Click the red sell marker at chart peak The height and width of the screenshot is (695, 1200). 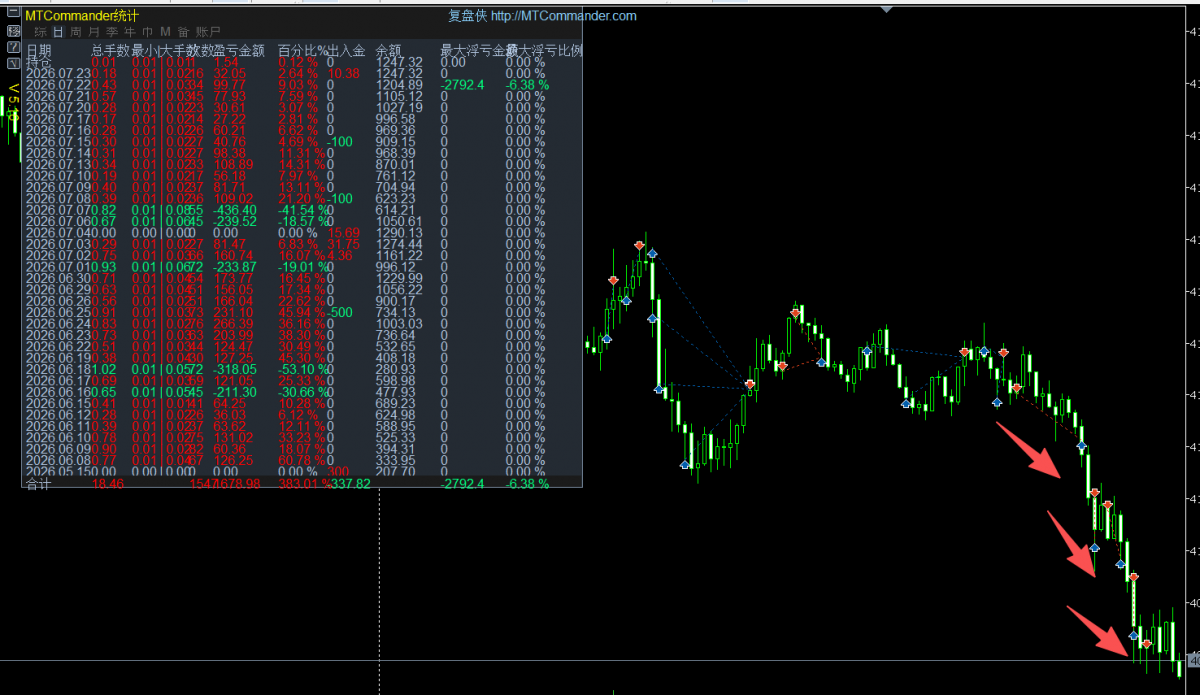pos(640,245)
